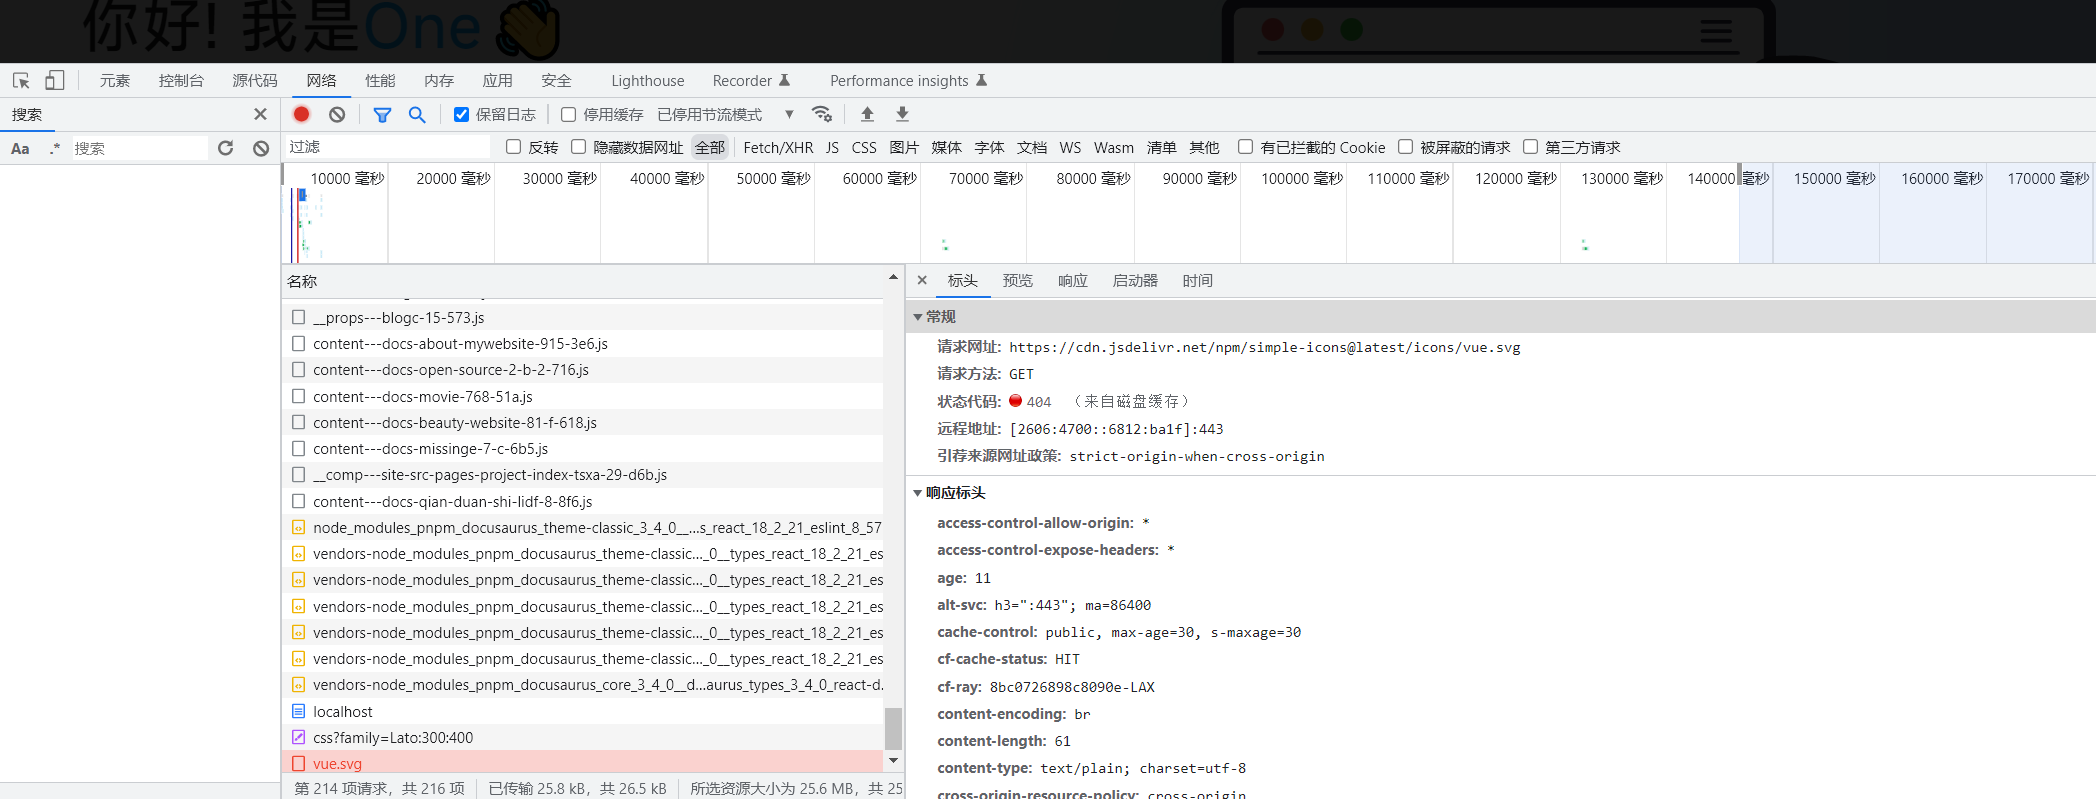Filter by Fetch/XHR requests
2096x799 pixels.
[778, 148]
